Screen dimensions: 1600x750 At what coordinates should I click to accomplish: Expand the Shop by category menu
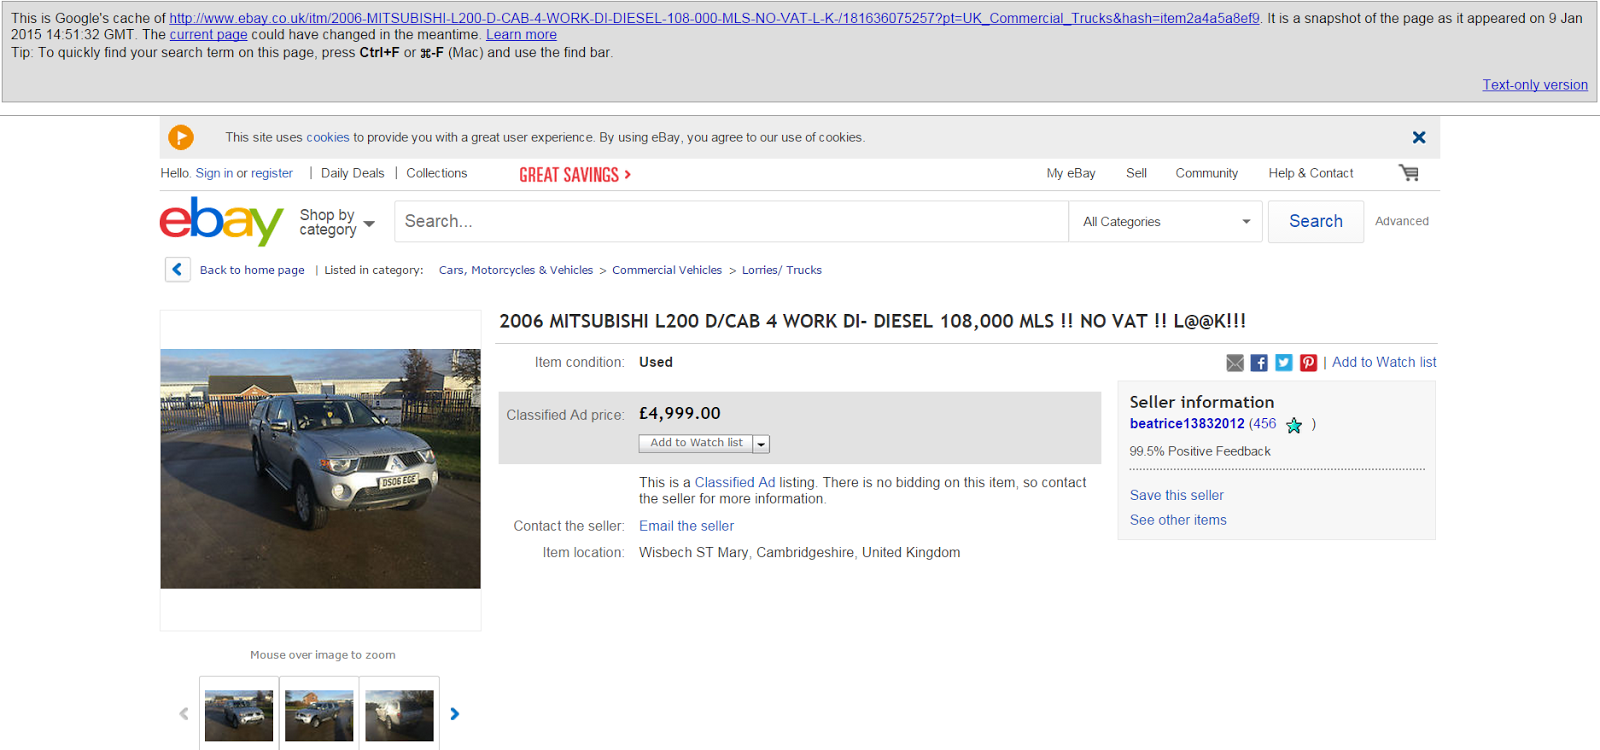[337, 222]
